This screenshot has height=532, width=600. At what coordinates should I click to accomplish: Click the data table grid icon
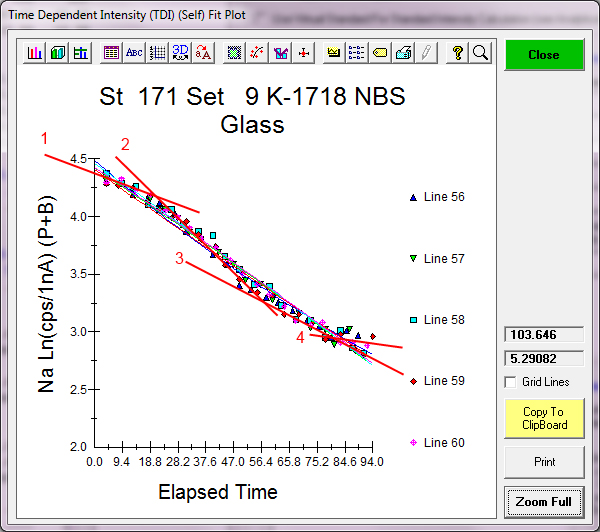pyautogui.click(x=111, y=53)
